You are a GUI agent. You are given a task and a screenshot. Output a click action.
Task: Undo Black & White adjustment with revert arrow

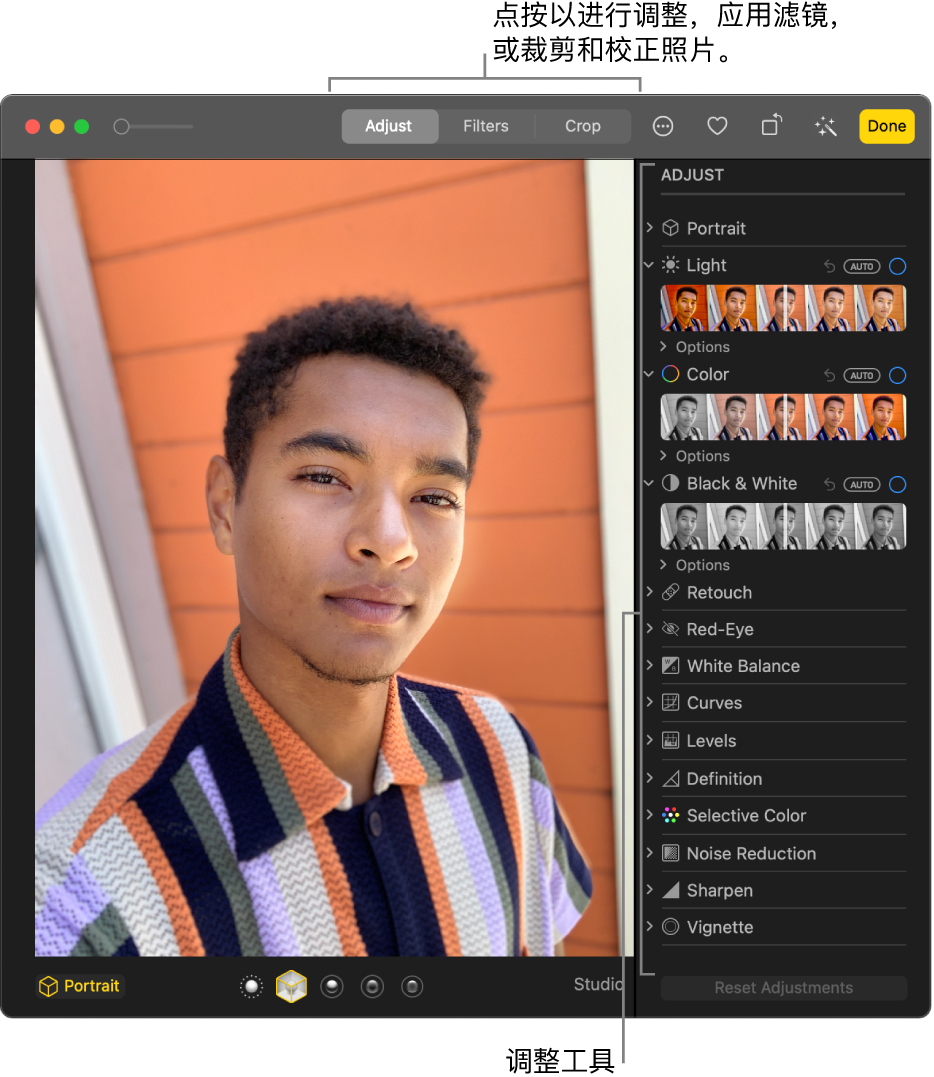click(830, 485)
